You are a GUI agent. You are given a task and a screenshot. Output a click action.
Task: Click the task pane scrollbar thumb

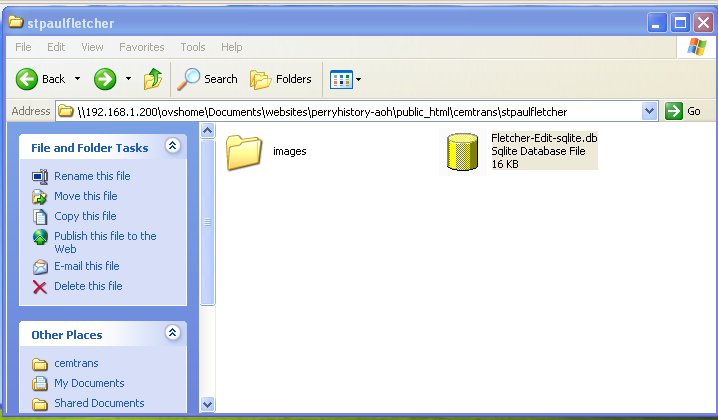coord(207,222)
